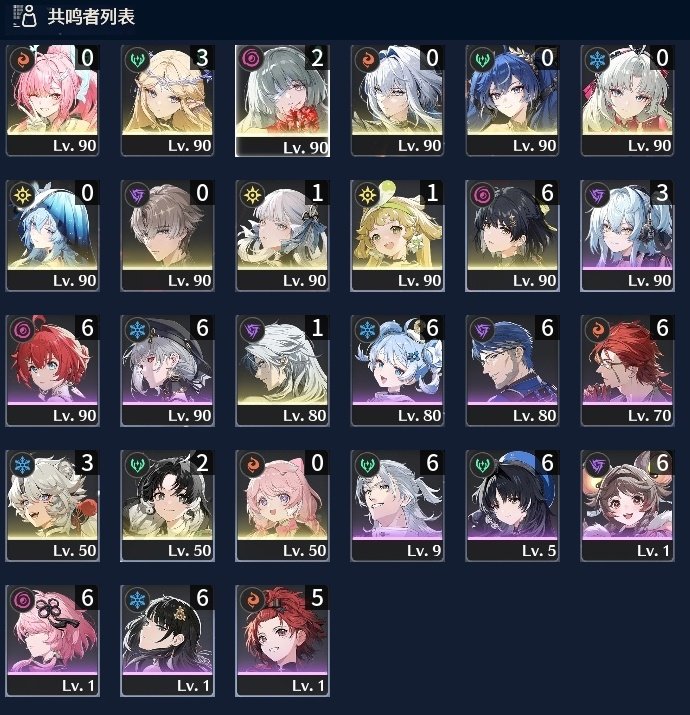Select the red-haired glasses character at Lv. 70
This screenshot has height=715, width=690.
point(627,370)
